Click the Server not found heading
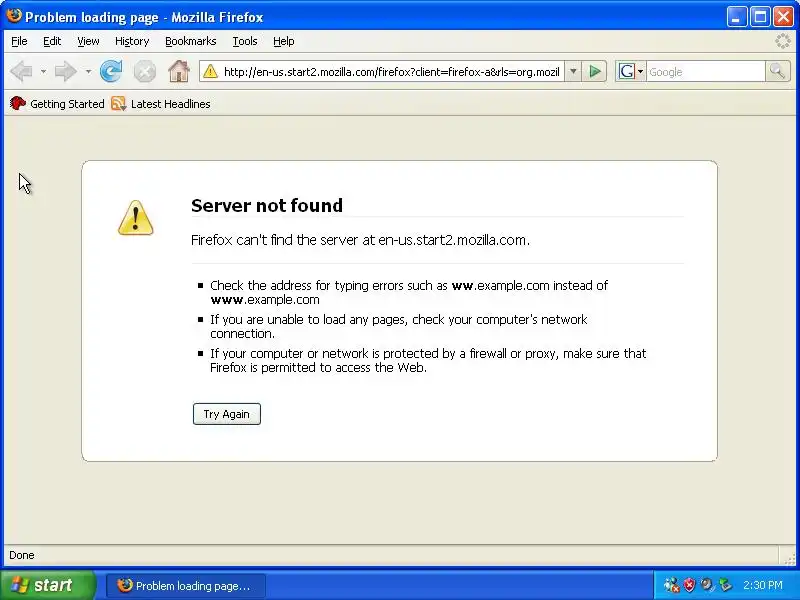The width and height of the screenshot is (800, 600). point(267,205)
